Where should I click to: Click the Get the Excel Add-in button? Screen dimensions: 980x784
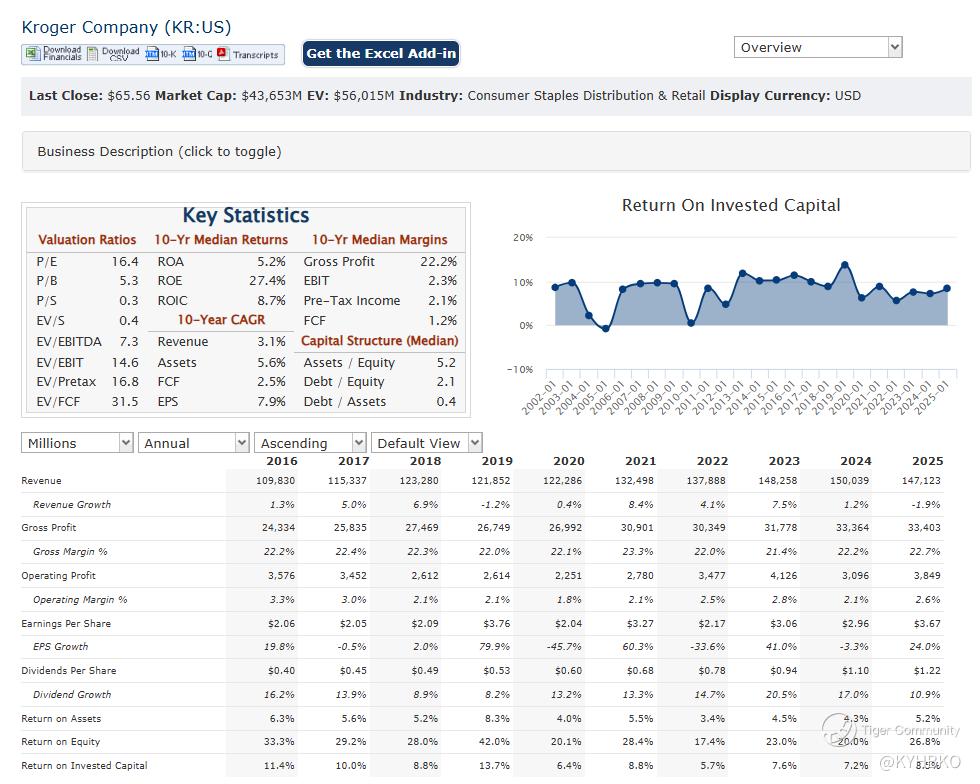tap(380, 54)
